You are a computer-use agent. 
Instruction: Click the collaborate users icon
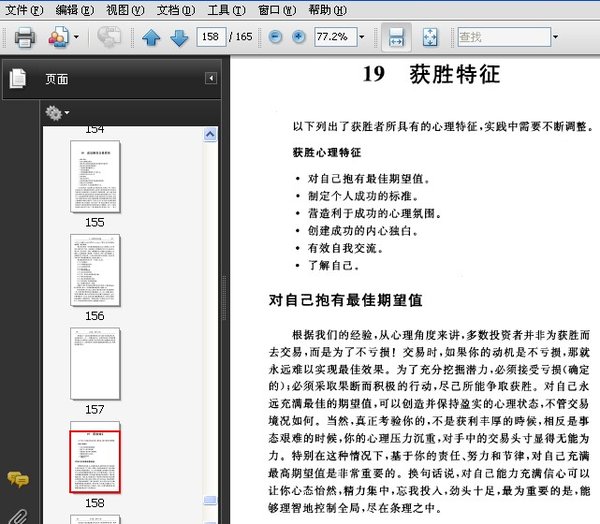[x=58, y=37]
